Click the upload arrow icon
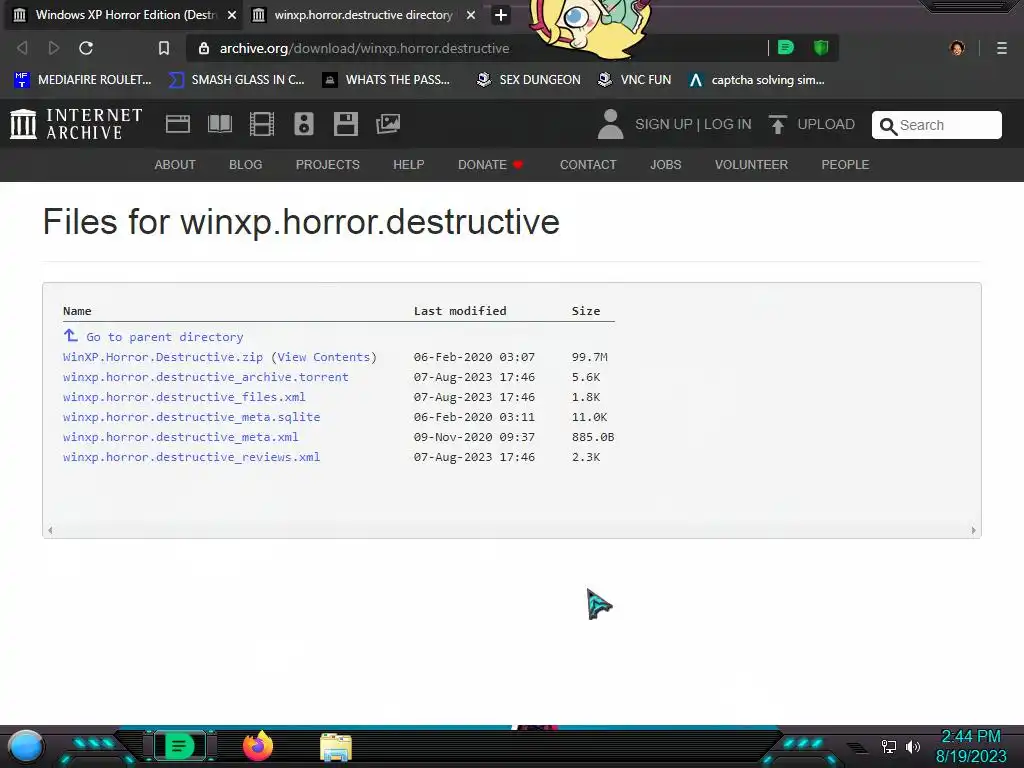1024x768 pixels. [777, 124]
